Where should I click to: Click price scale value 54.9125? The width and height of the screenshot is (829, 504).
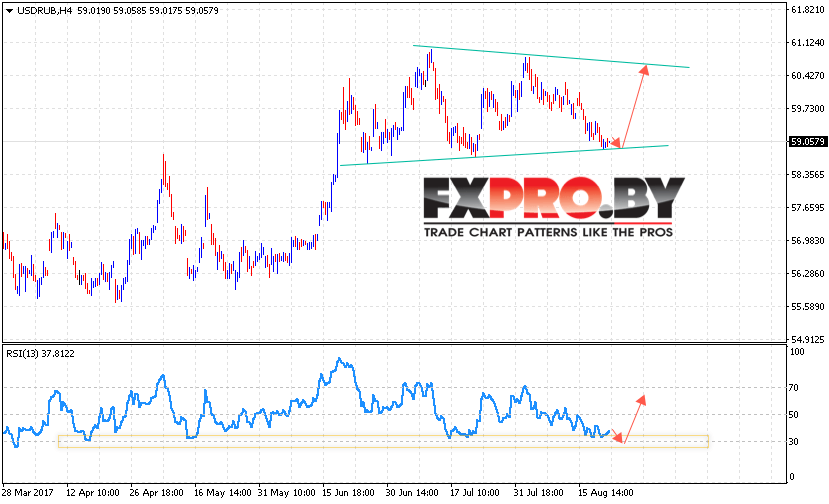[807, 340]
